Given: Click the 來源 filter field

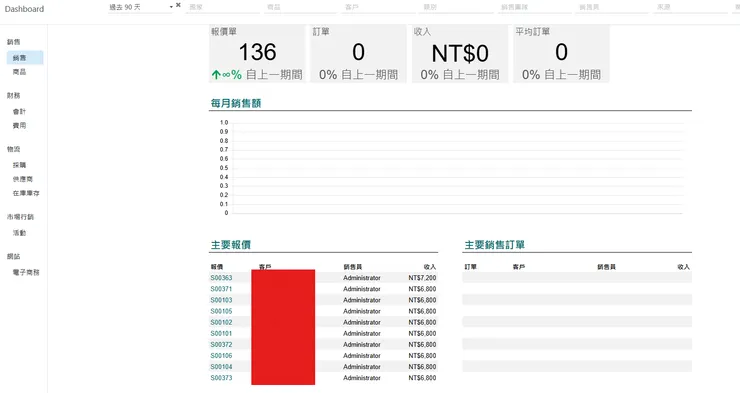Looking at the screenshot, I should 691,7.
